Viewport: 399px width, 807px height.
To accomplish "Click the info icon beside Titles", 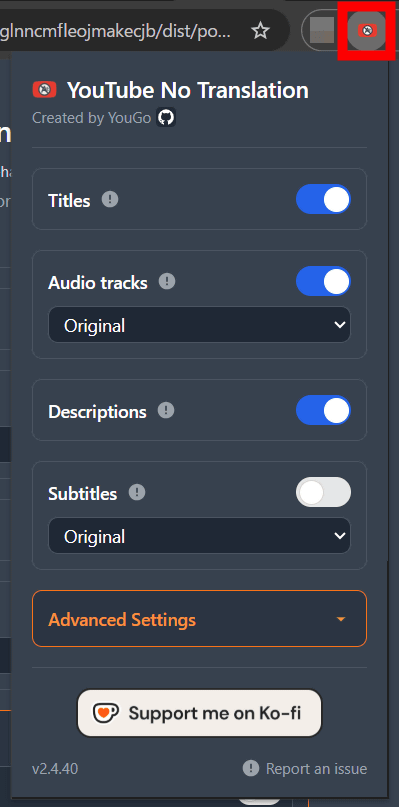I will click(110, 200).
